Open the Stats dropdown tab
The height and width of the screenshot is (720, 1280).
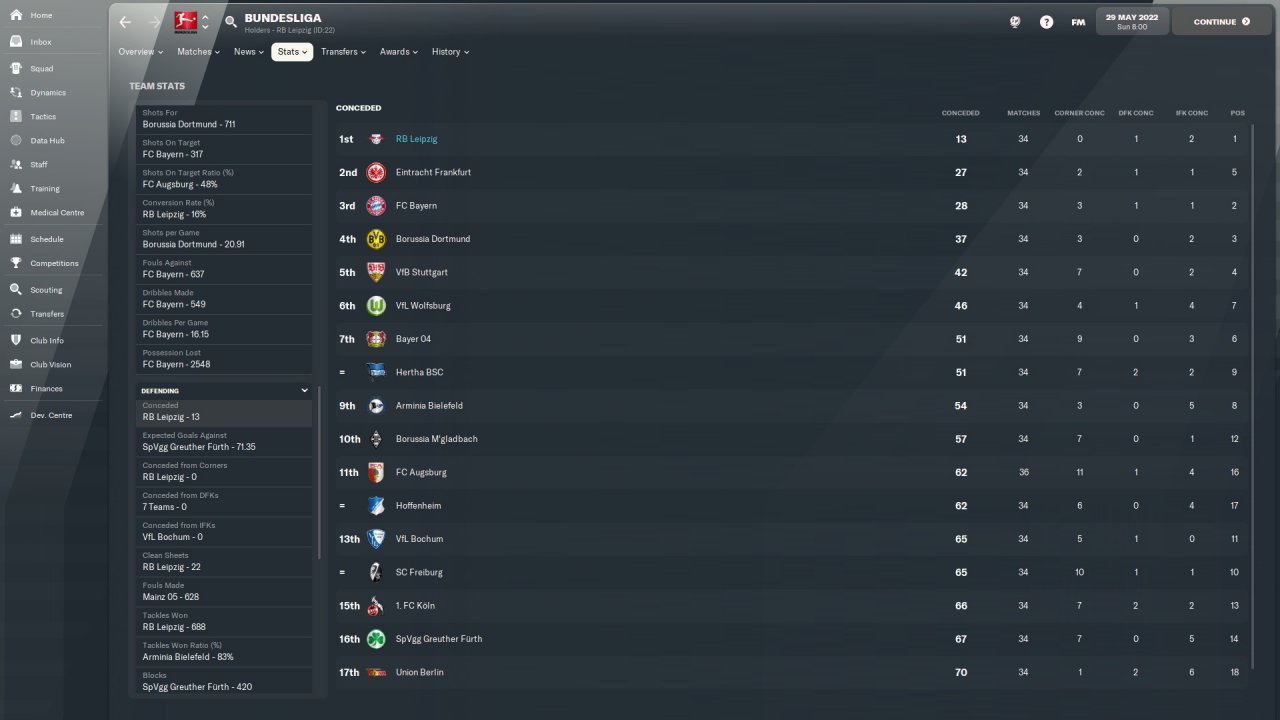292,52
